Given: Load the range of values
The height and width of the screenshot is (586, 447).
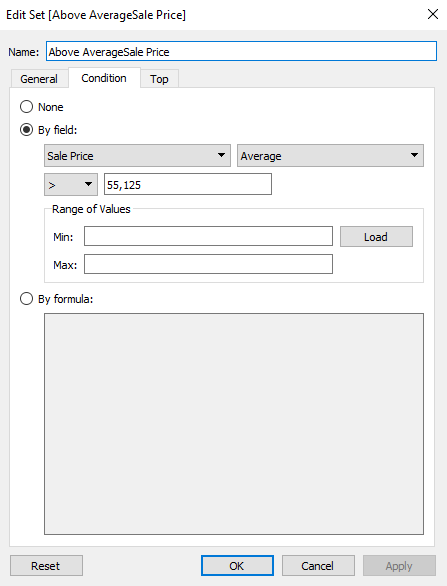Looking at the screenshot, I should [x=376, y=236].
